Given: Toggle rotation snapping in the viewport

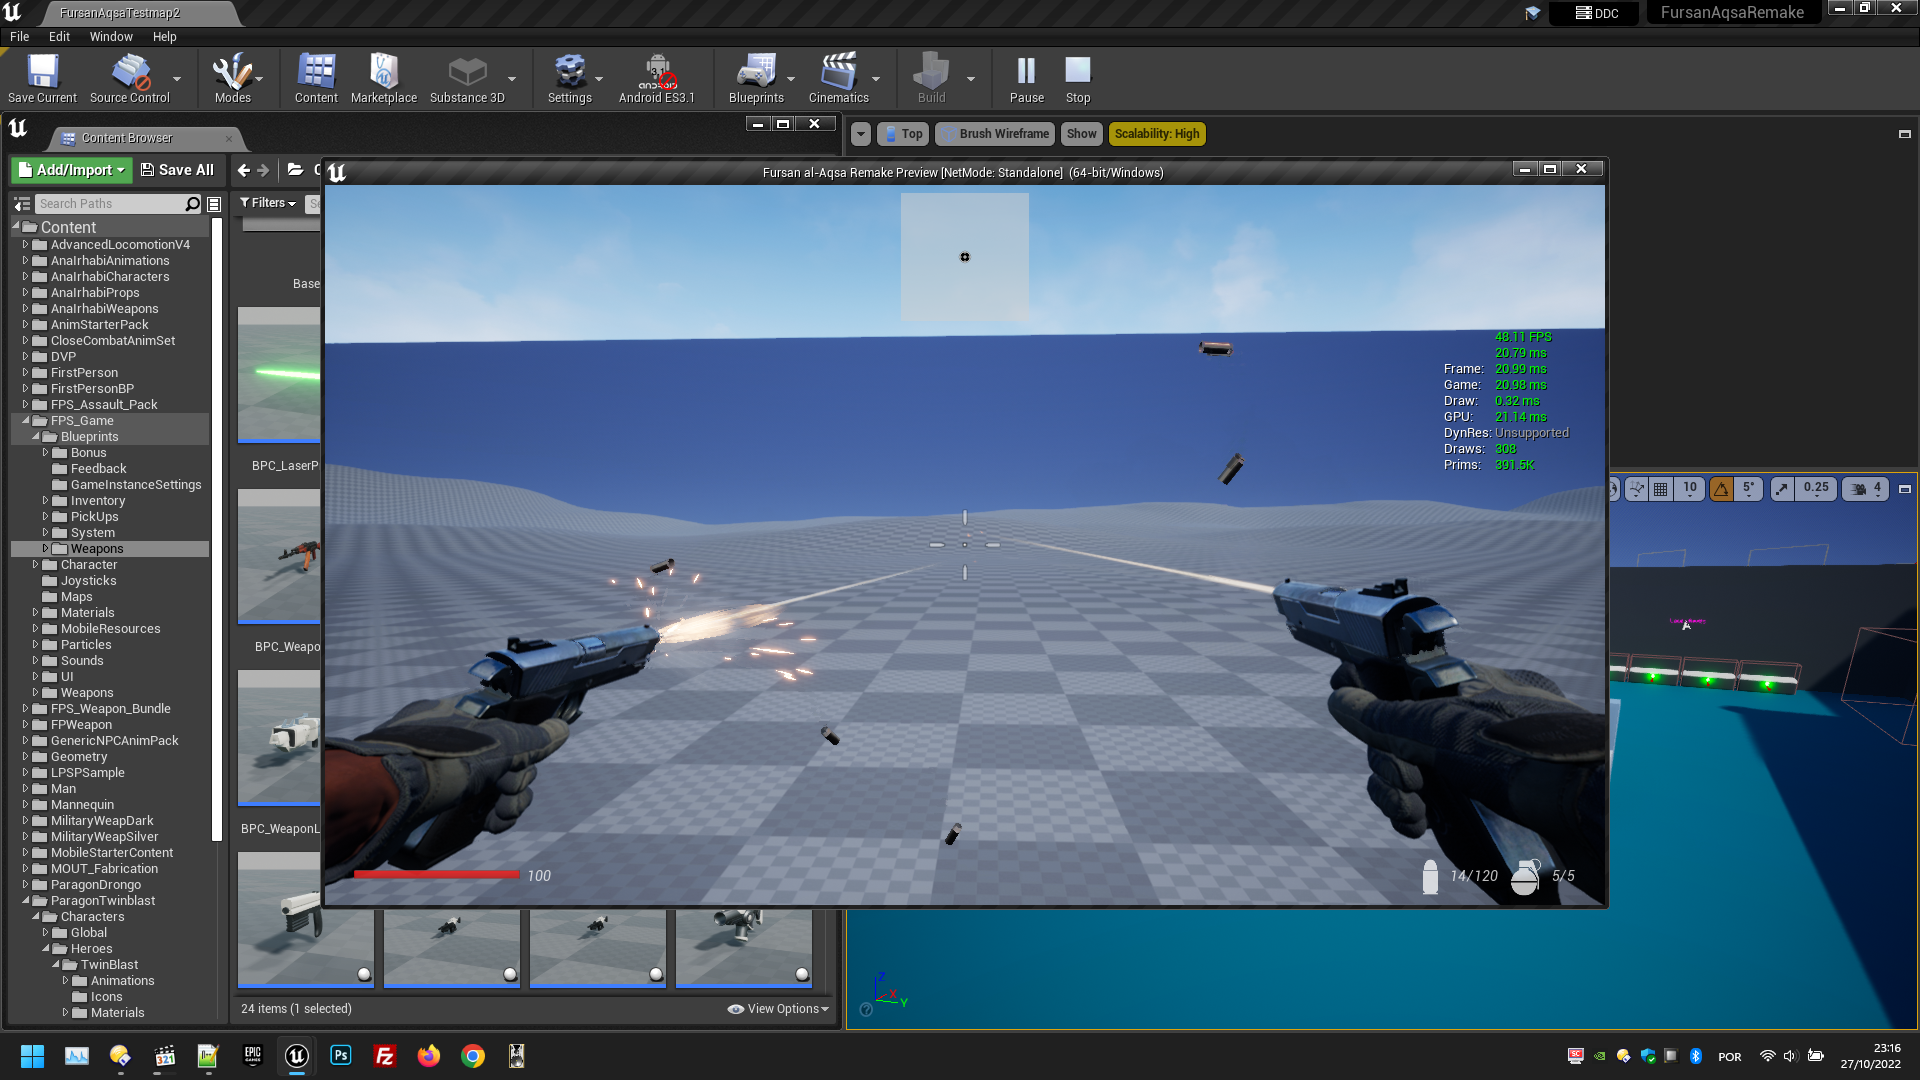Looking at the screenshot, I should pyautogui.click(x=1721, y=489).
